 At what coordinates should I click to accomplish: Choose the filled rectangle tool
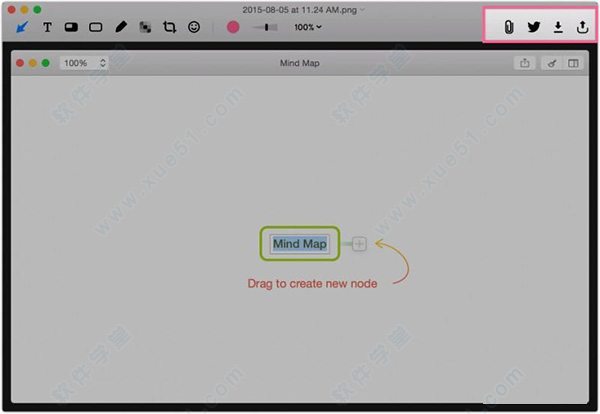[x=72, y=27]
